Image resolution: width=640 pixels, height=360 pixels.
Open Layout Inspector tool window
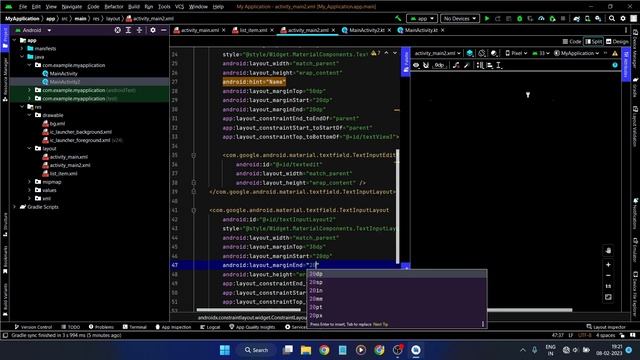click(x=606, y=327)
